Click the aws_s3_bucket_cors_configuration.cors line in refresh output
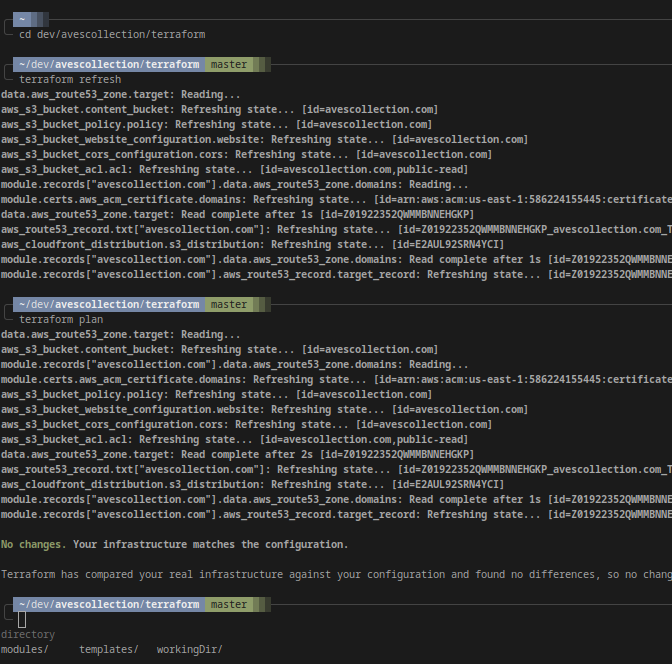The width and height of the screenshot is (672, 664). click(x=246, y=154)
